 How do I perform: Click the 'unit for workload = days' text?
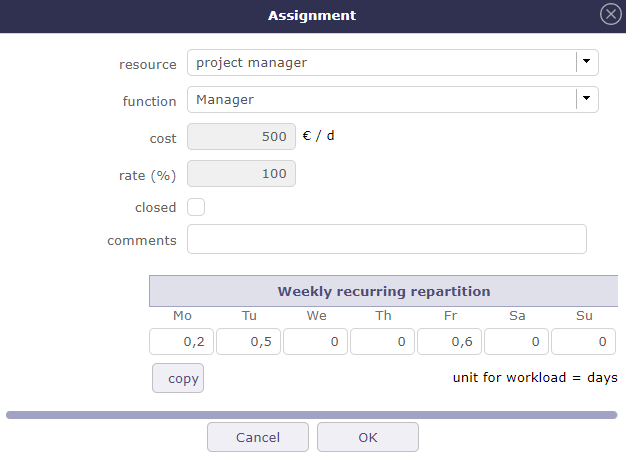click(535, 378)
